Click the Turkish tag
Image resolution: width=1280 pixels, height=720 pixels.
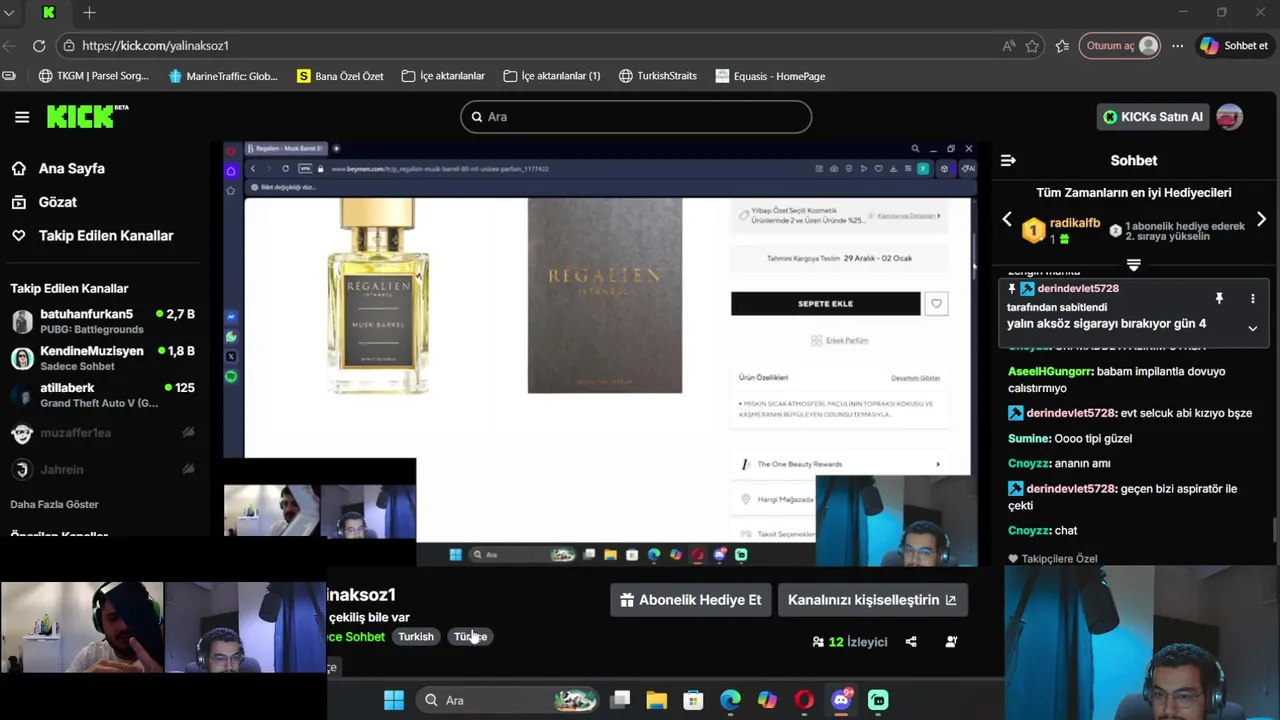pyautogui.click(x=416, y=637)
